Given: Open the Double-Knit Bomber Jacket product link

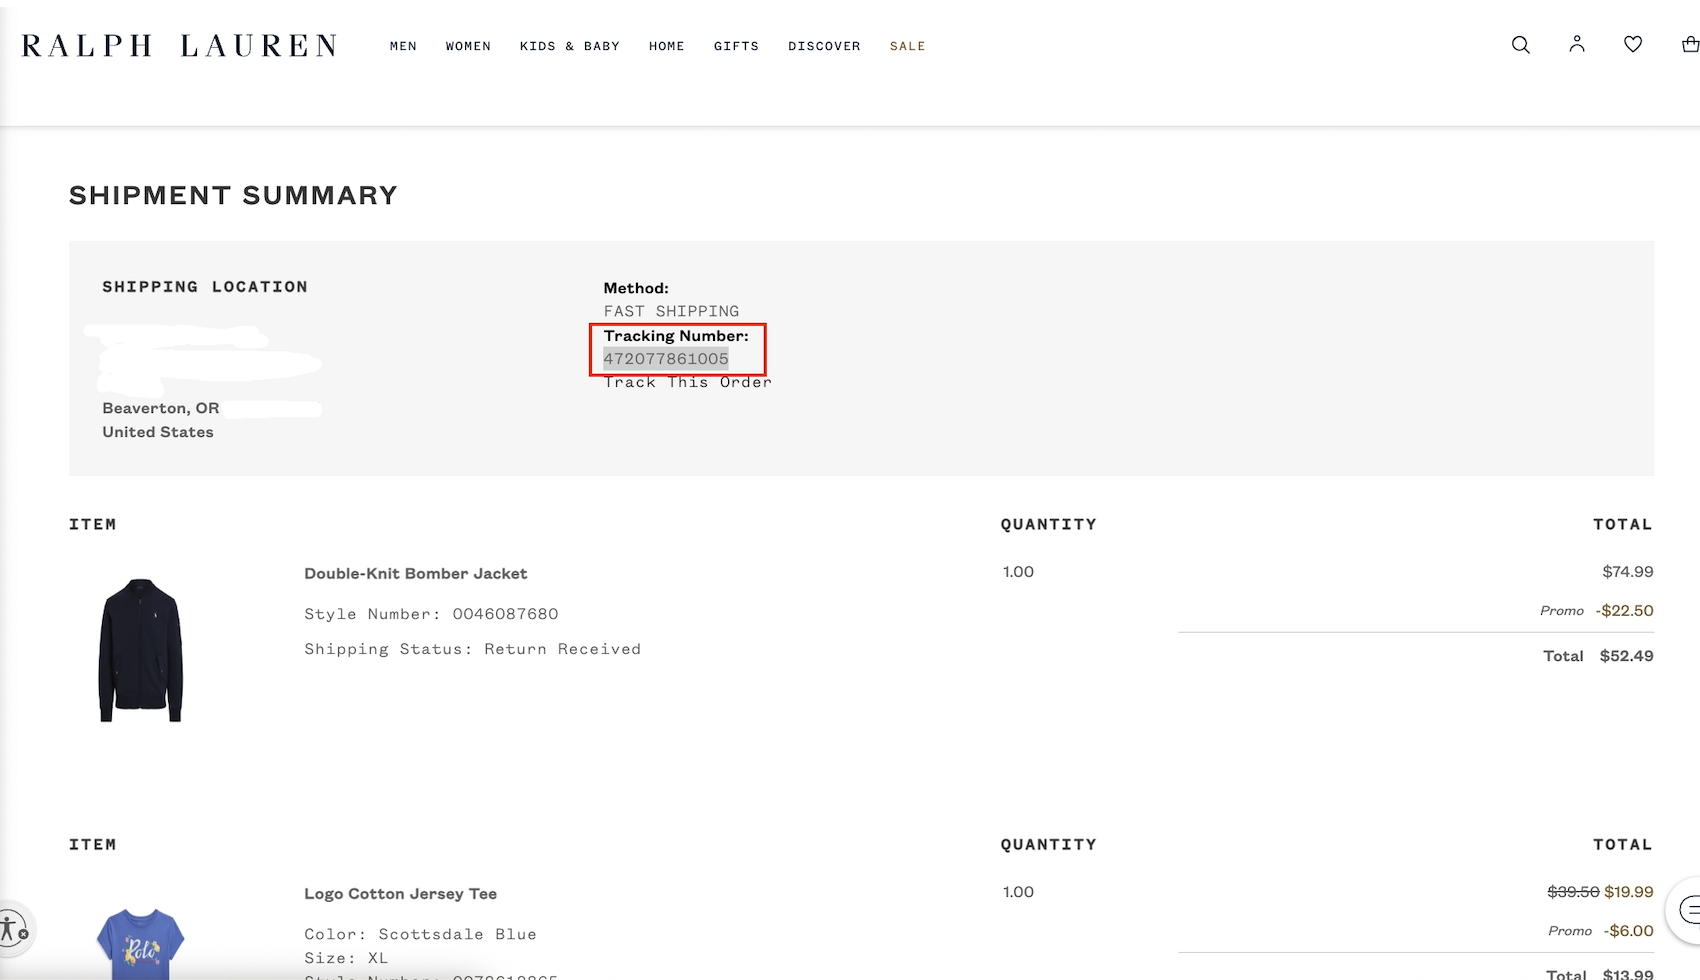Looking at the screenshot, I should 415,574.
